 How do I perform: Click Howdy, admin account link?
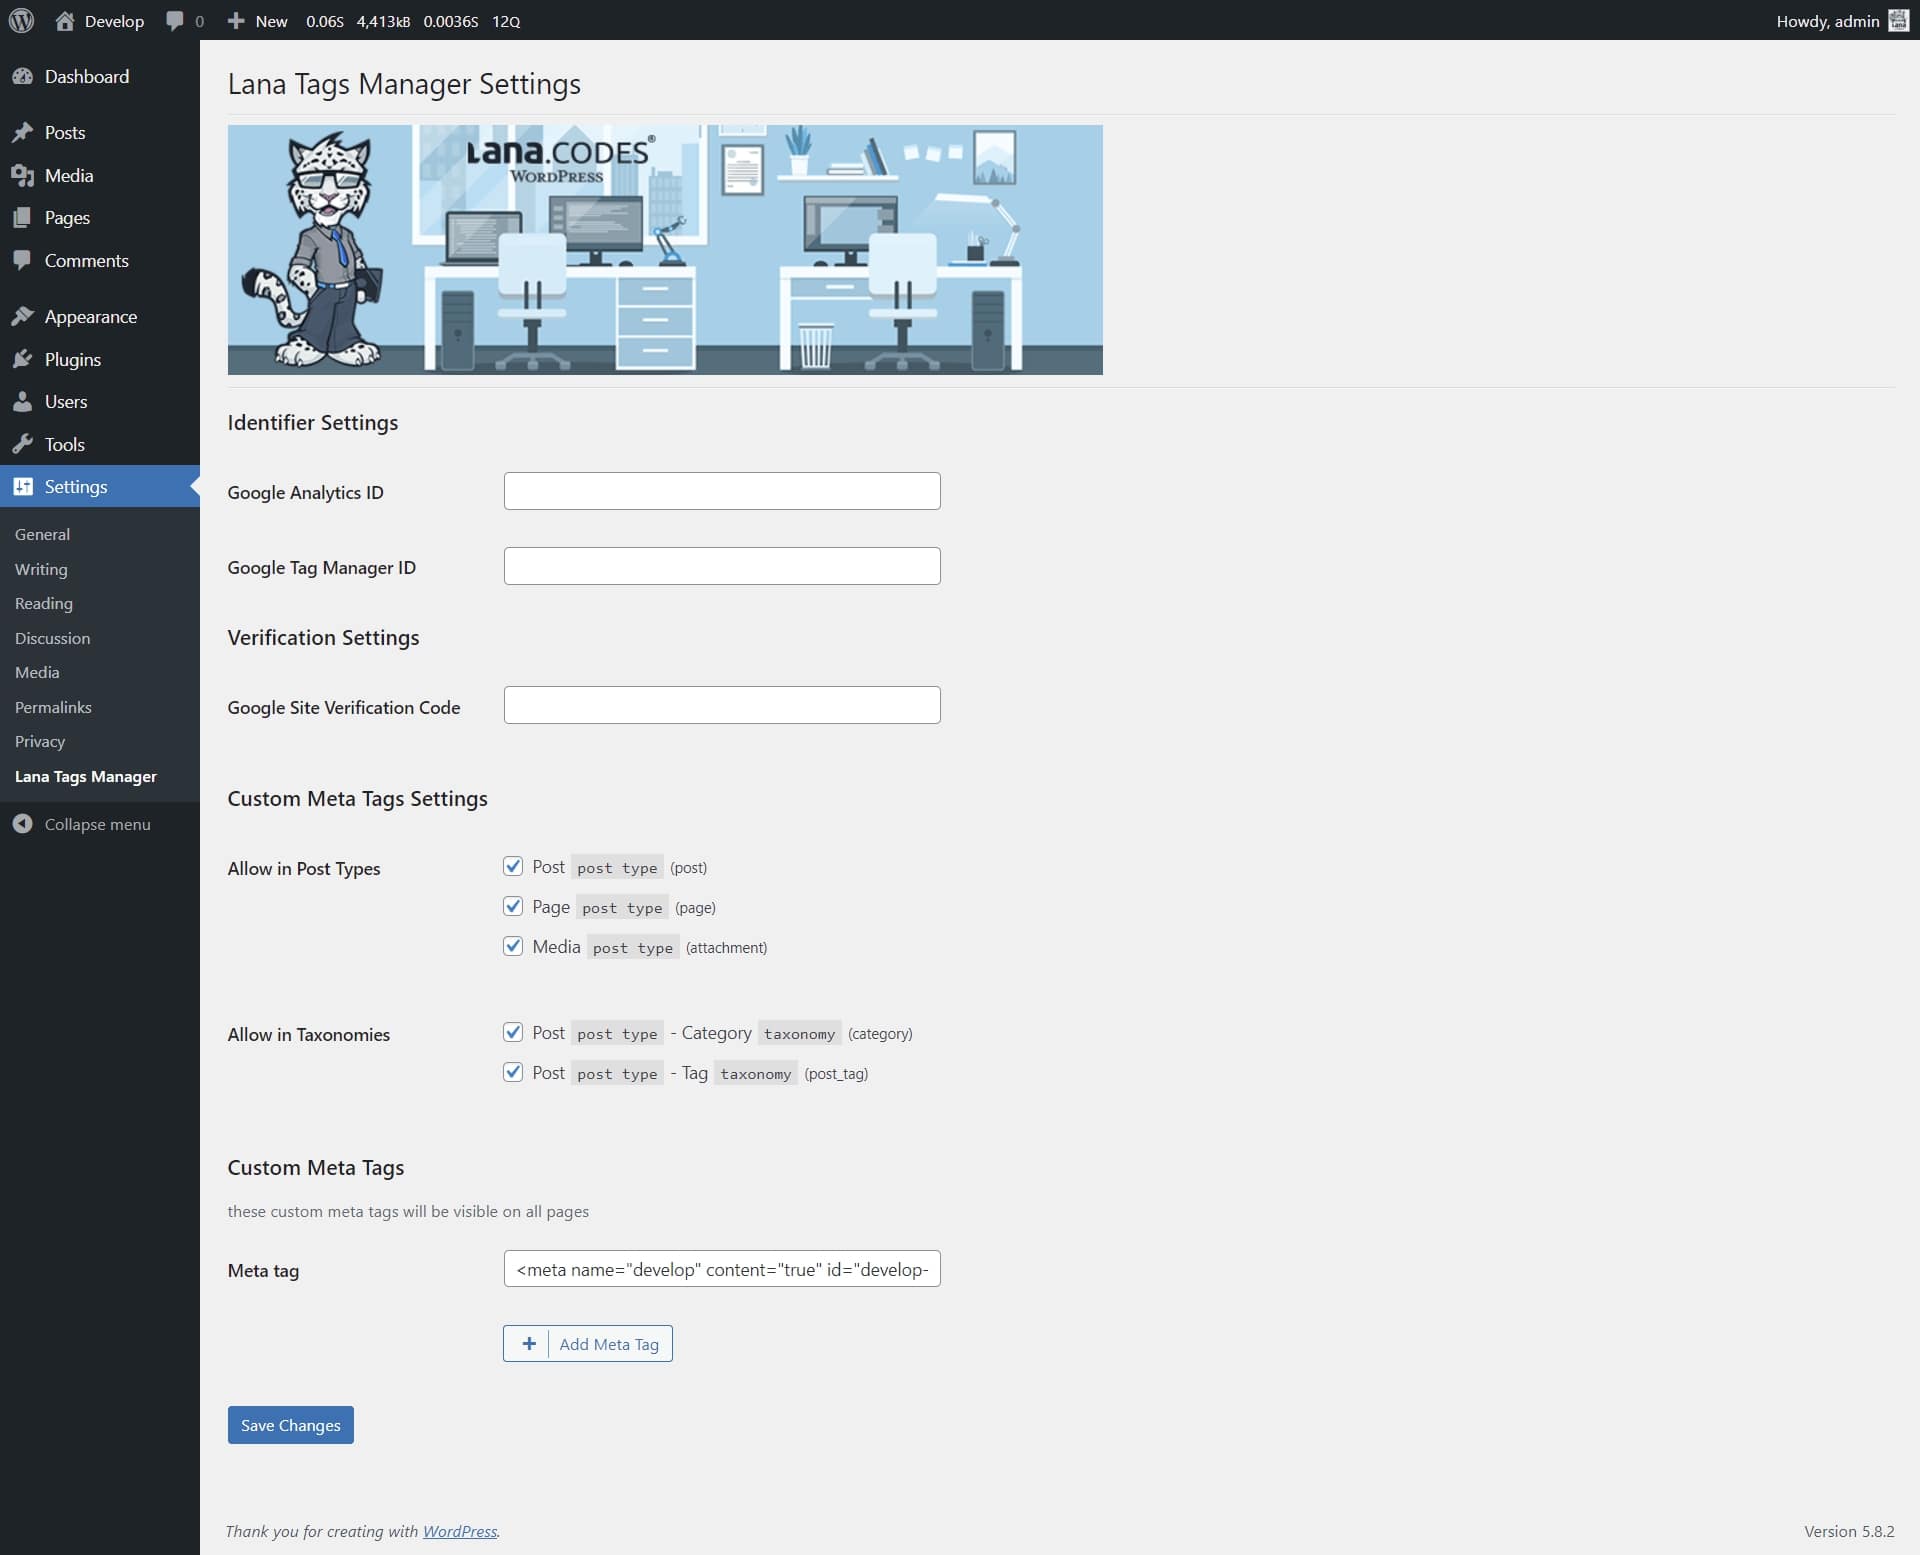[x=1828, y=21]
